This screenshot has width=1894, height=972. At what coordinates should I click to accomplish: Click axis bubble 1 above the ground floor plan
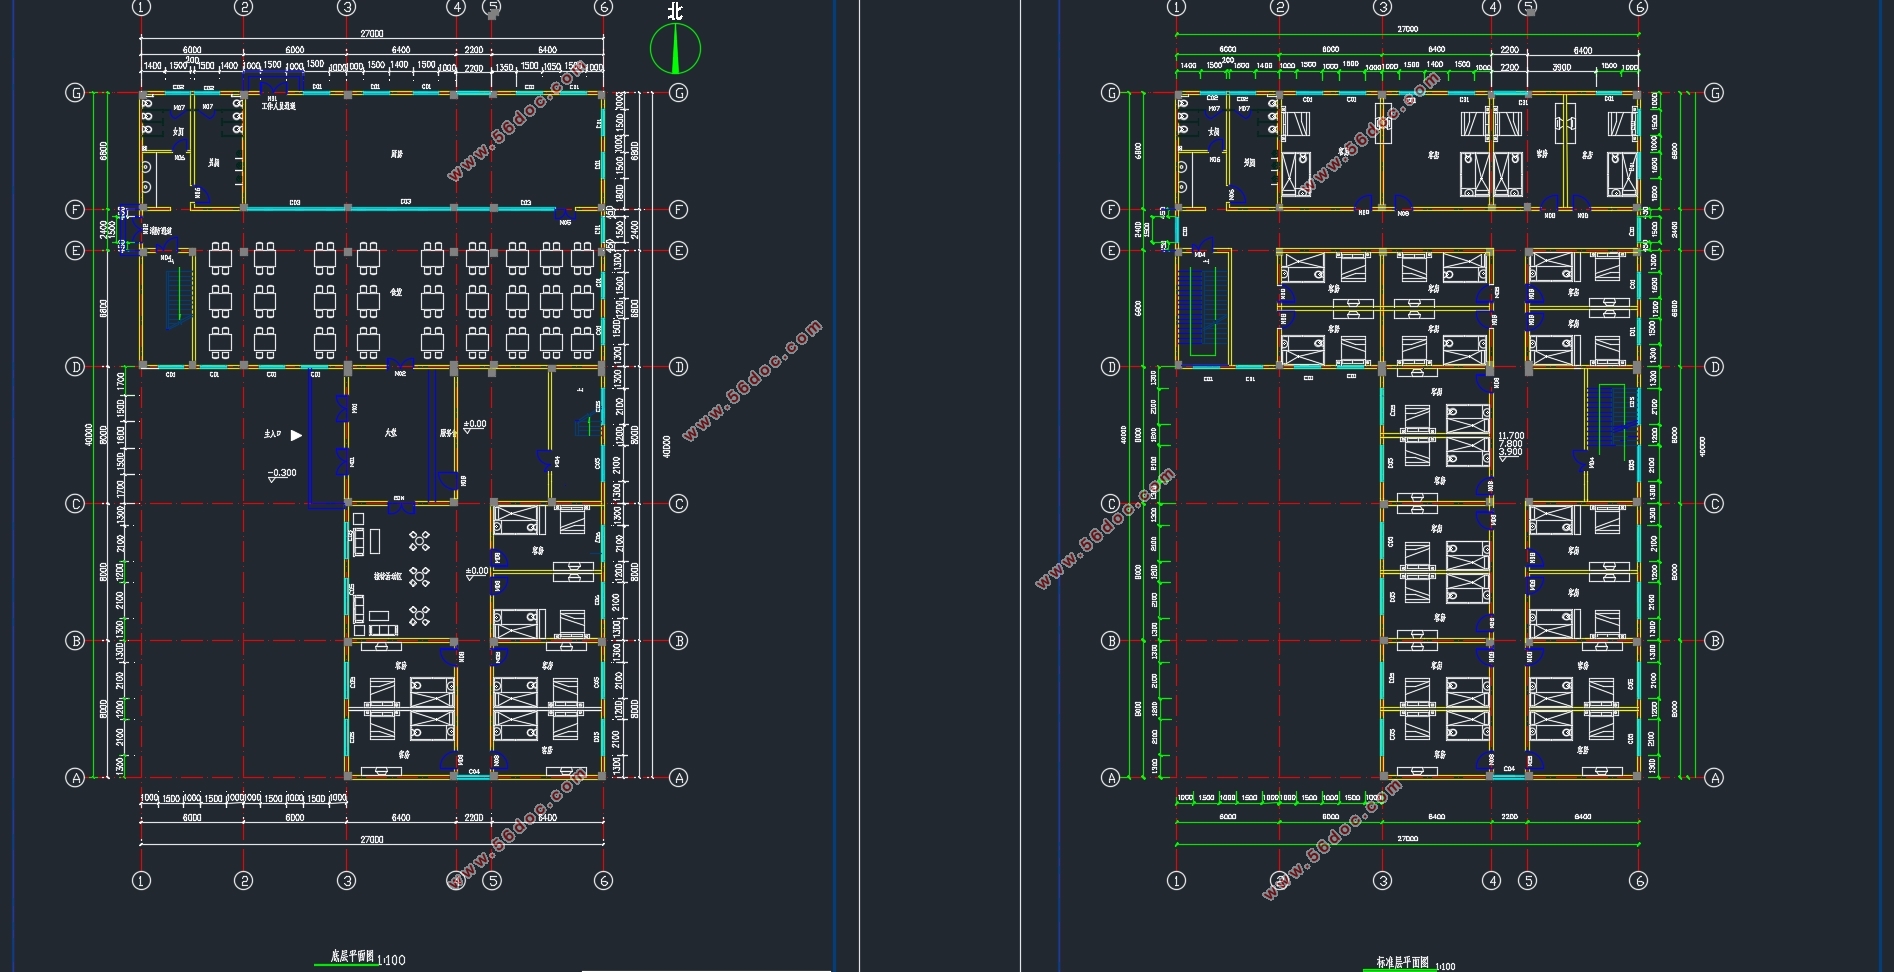[x=141, y=8]
